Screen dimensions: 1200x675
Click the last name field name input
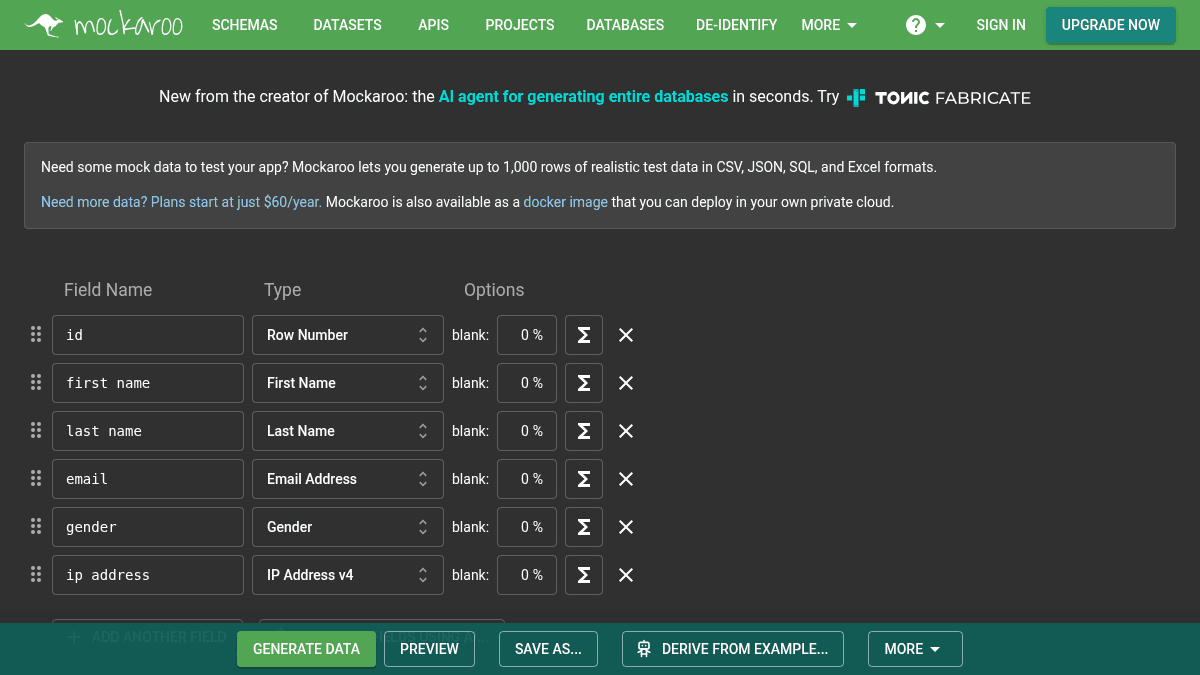coord(148,431)
